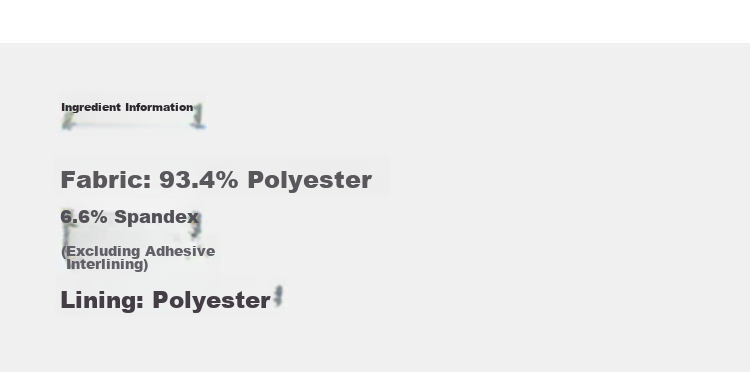
Task: Click the Lining: label
Action: coord(102,301)
